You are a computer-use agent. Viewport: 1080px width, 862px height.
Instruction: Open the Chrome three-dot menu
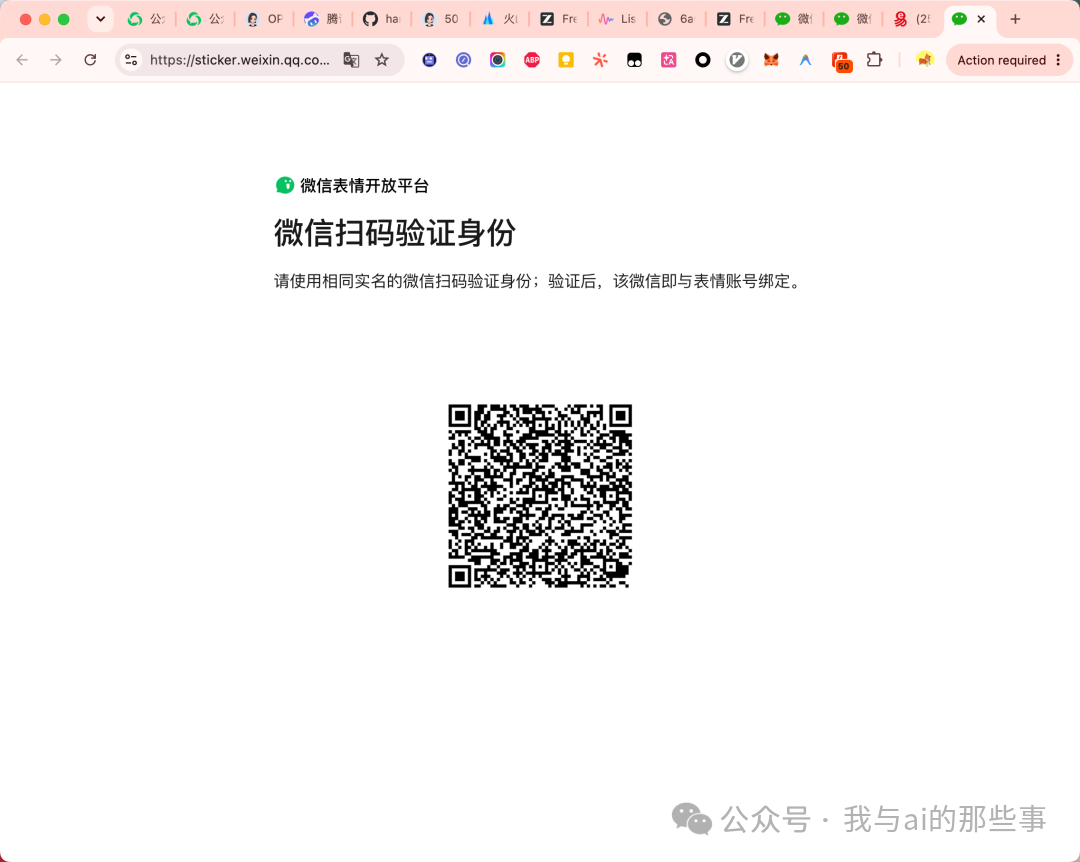pyautogui.click(x=1059, y=60)
